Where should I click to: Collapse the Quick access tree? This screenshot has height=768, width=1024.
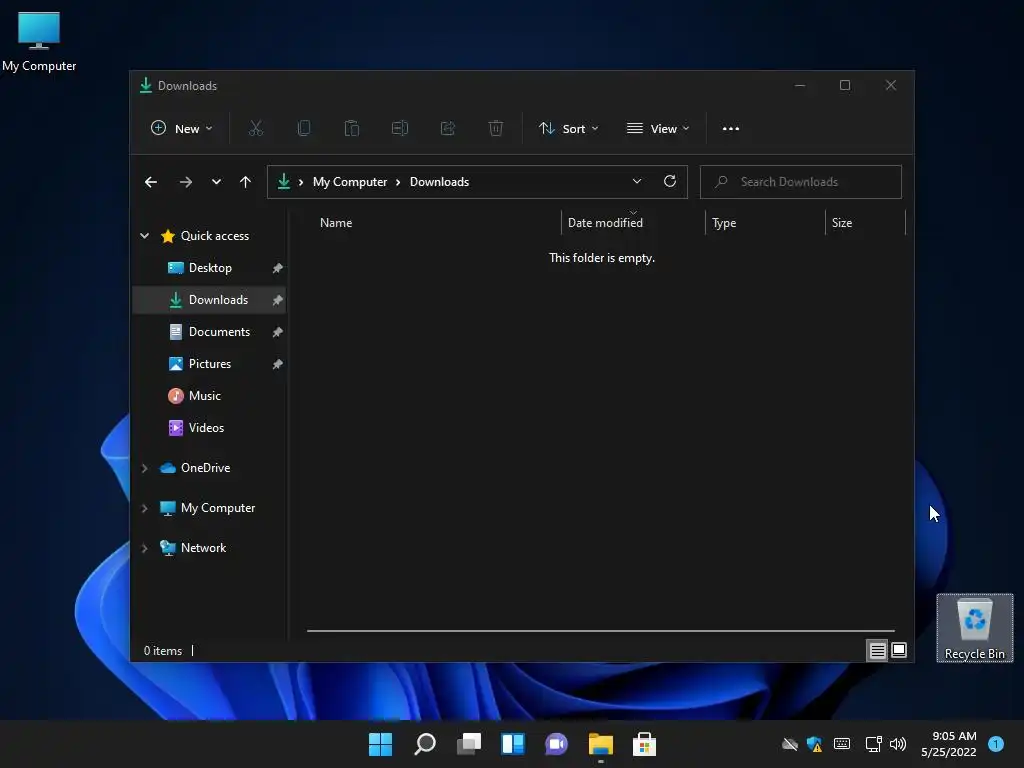pyautogui.click(x=144, y=236)
